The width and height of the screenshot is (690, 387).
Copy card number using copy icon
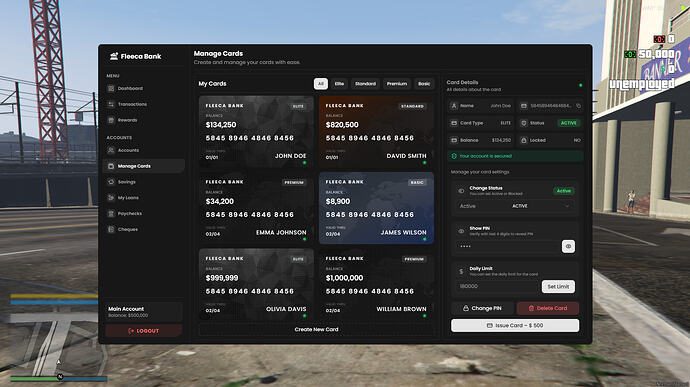(x=578, y=106)
